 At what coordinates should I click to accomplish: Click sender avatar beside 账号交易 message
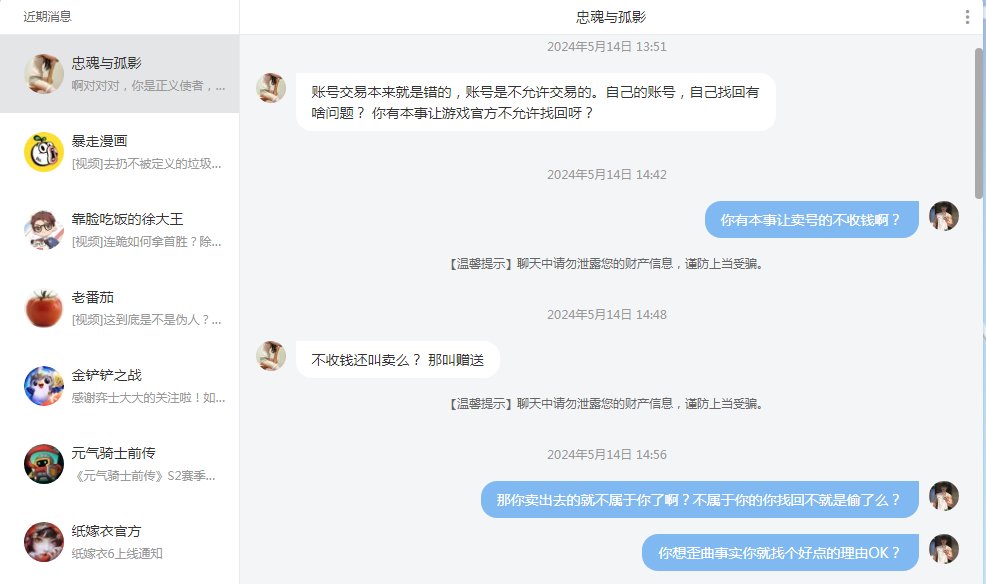pyautogui.click(x=271, y=88)
